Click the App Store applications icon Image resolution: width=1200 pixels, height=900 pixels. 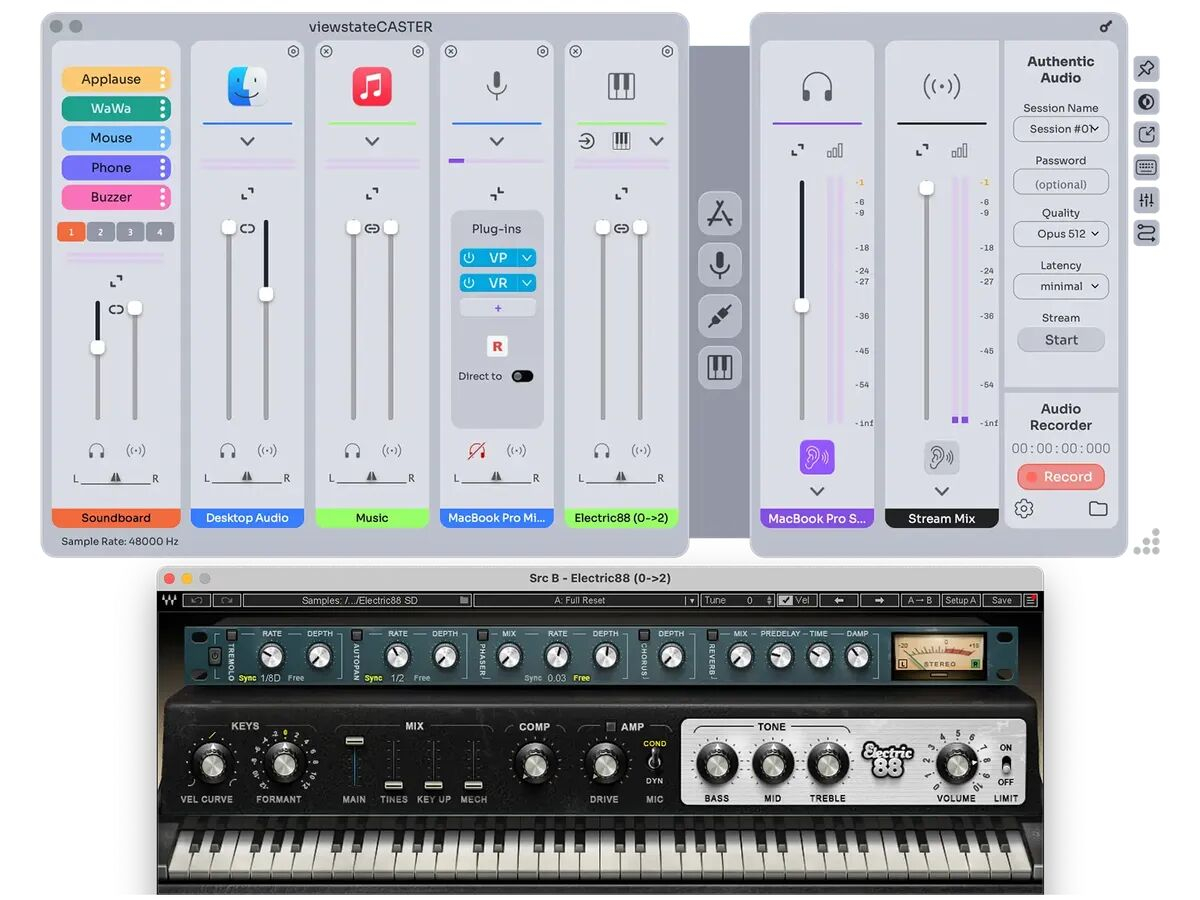click(719, 213)
